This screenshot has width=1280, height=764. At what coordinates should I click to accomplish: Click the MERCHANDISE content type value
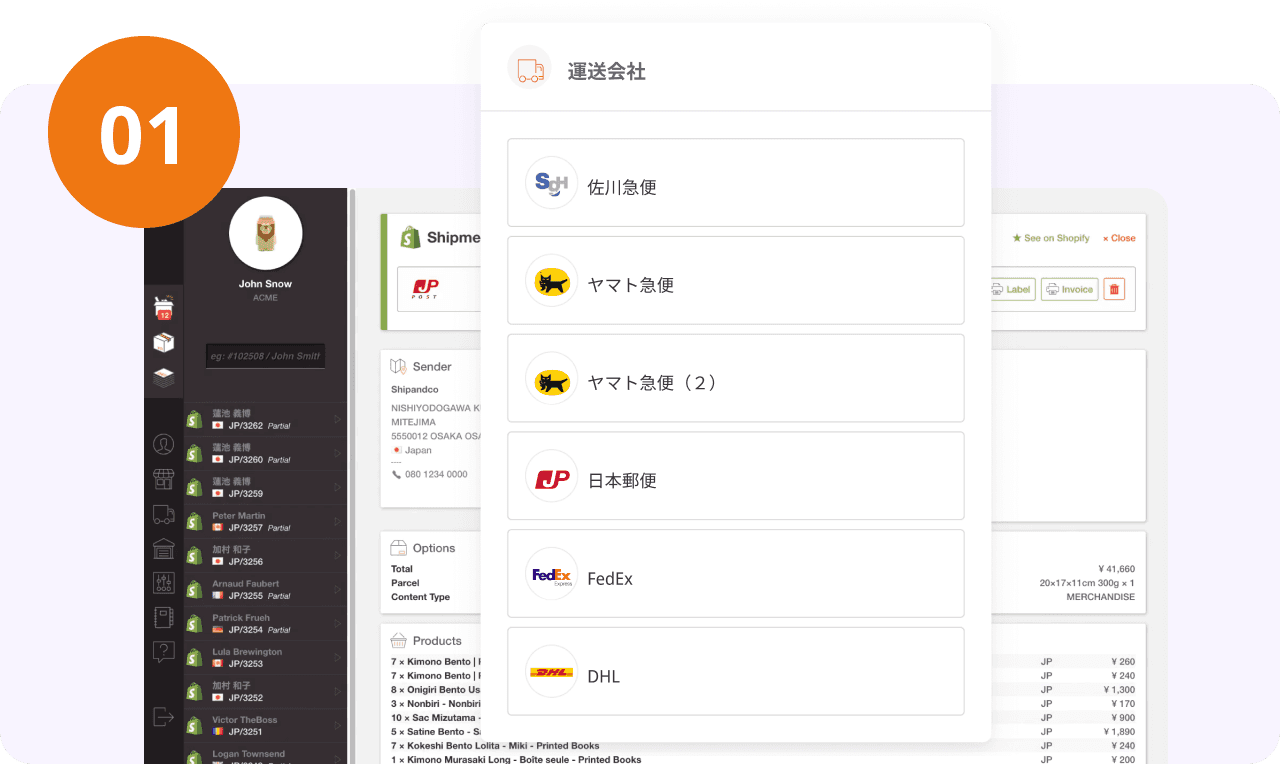(1100, 597)
